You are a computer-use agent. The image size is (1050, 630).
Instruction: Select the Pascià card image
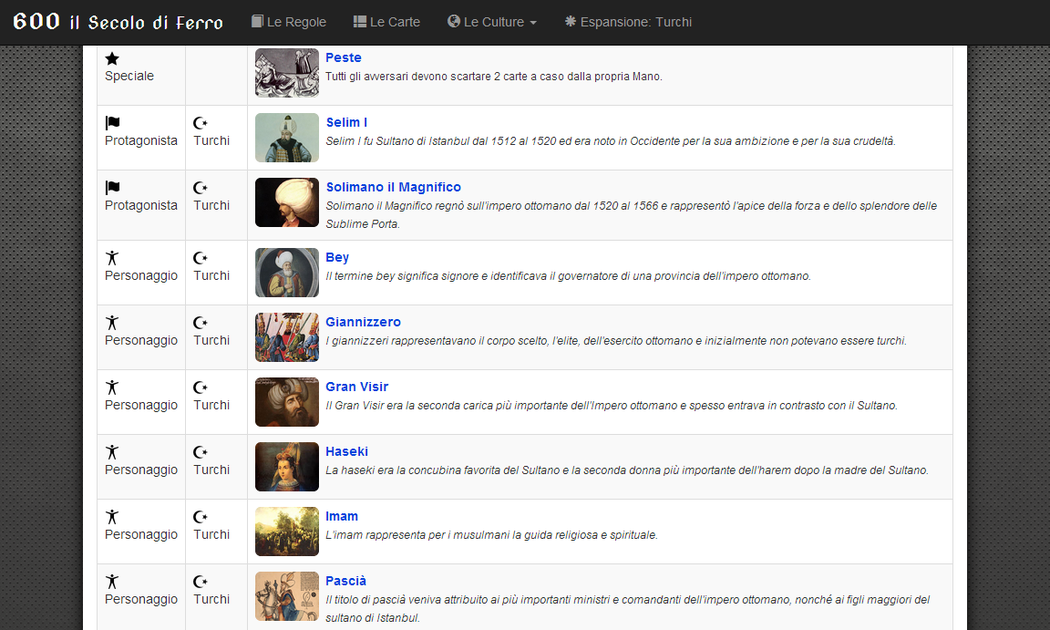tap(287, 596)
